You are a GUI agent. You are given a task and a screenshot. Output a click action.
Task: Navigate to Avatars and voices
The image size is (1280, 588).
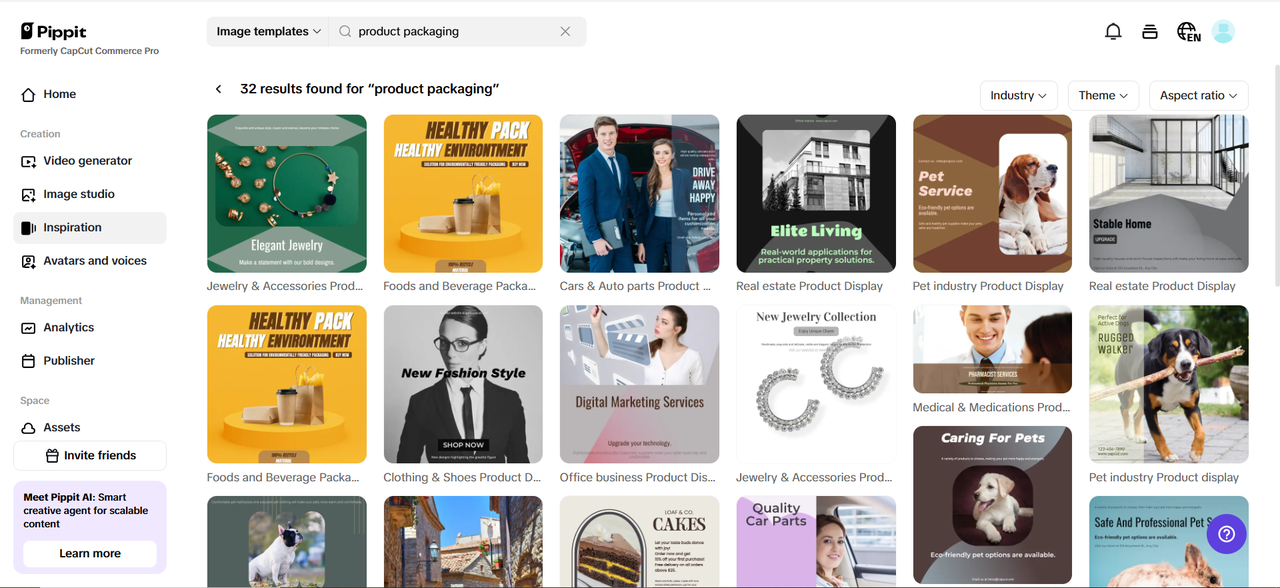click(x=94, y=261)
